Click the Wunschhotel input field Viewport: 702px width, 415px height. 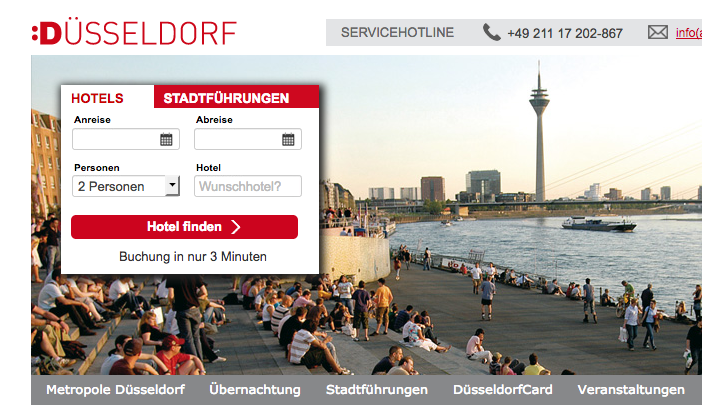click(x=248, y=186)
